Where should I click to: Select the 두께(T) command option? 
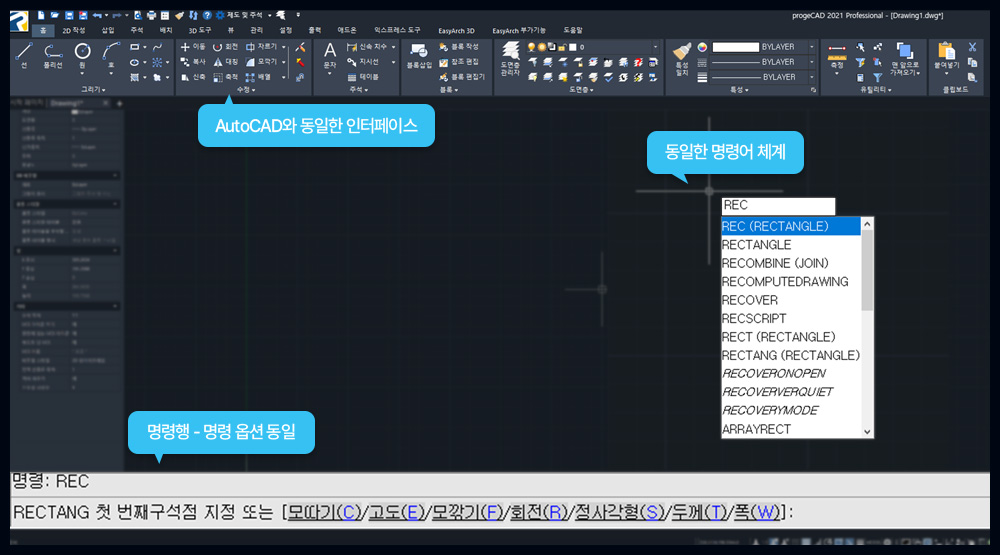[x=699, y=512]
